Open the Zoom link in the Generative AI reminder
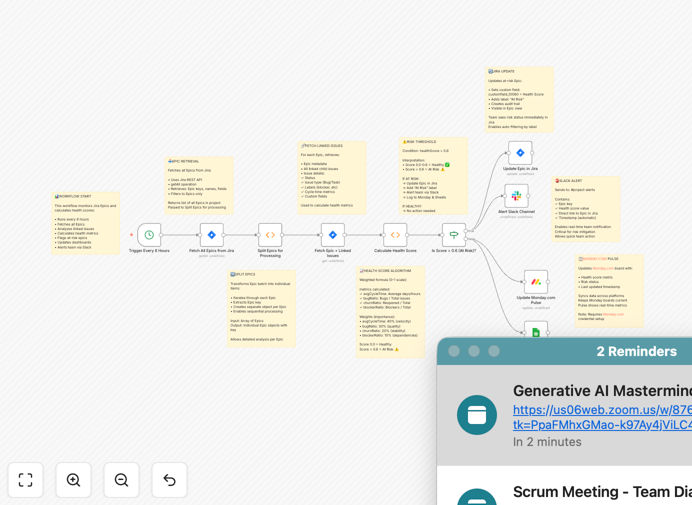This screenshot has width=692, height=505. pyautogui.click(x=602, y=417)
